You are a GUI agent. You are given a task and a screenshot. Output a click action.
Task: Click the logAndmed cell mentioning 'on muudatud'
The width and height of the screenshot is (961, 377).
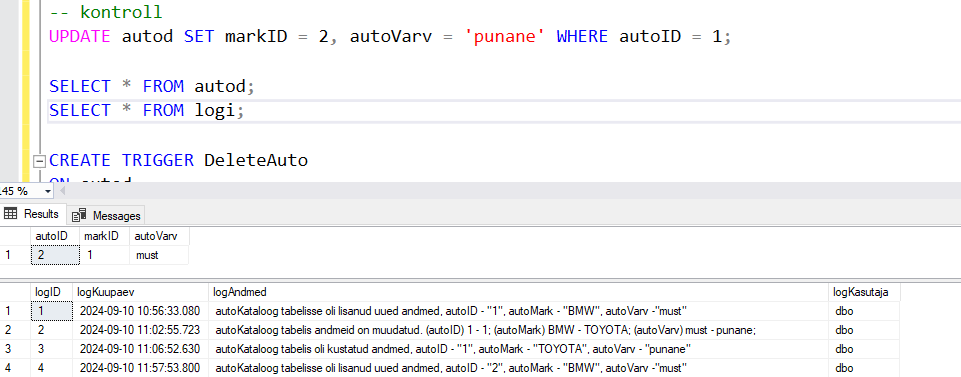[x=519, y=330]
